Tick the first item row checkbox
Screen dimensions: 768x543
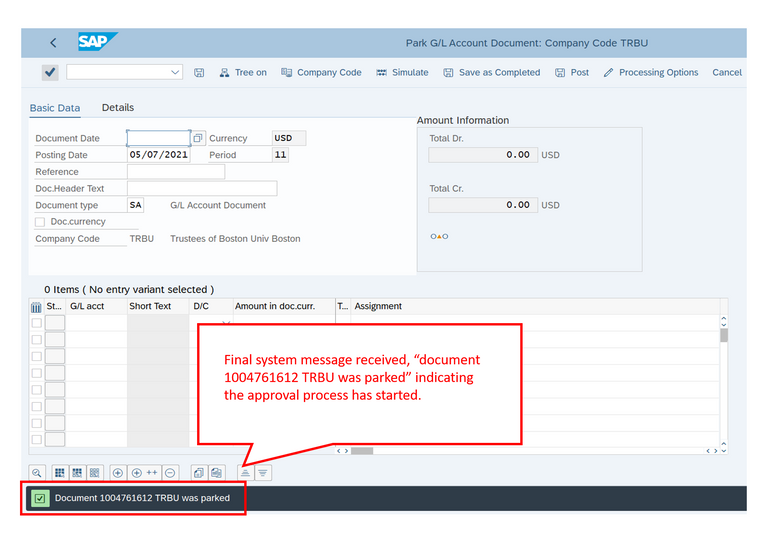click(37, 323)
